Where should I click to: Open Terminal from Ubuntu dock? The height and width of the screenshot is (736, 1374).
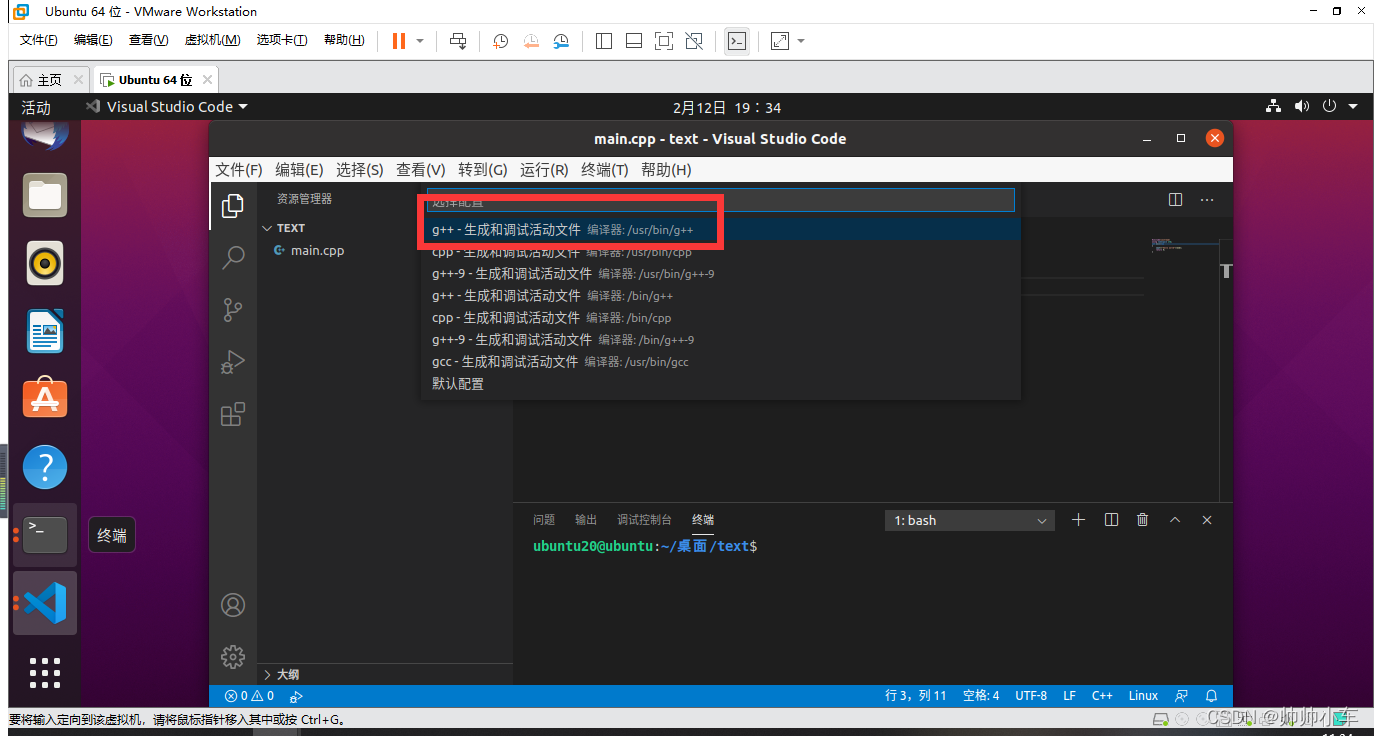[x=45, y=535]
